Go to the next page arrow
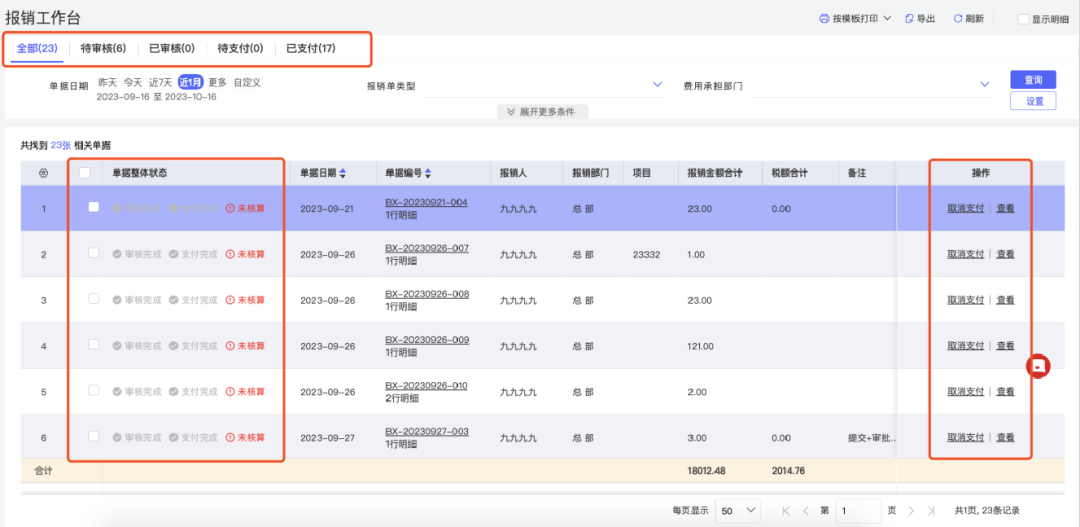This screenshot has height=527, width=1080. (x=911, y=511)
